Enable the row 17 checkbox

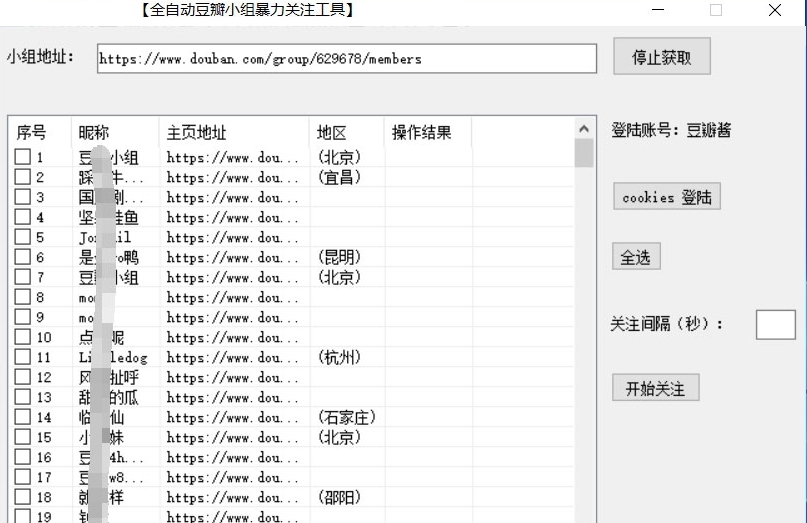pyautogui.click(x=23, y=477)
